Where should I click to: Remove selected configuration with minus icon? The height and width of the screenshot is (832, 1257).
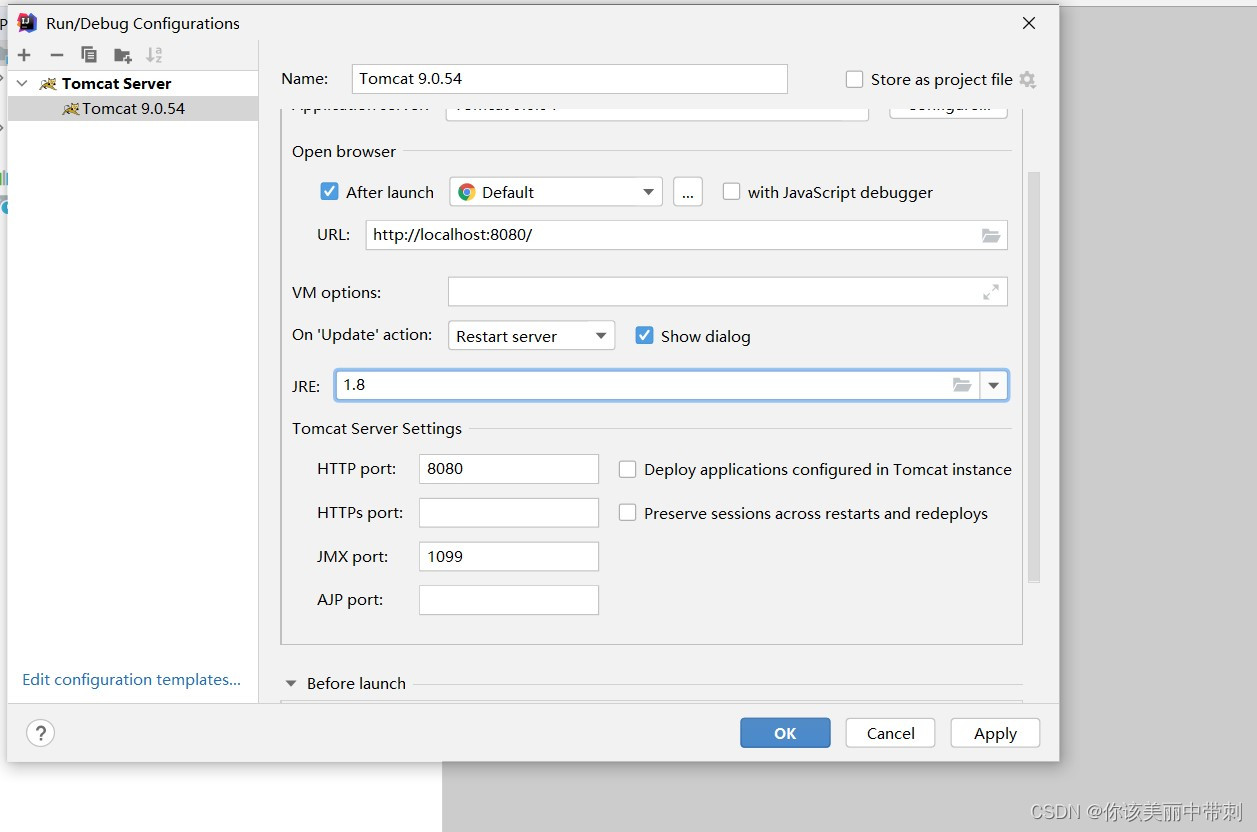[x=57, y=55]
